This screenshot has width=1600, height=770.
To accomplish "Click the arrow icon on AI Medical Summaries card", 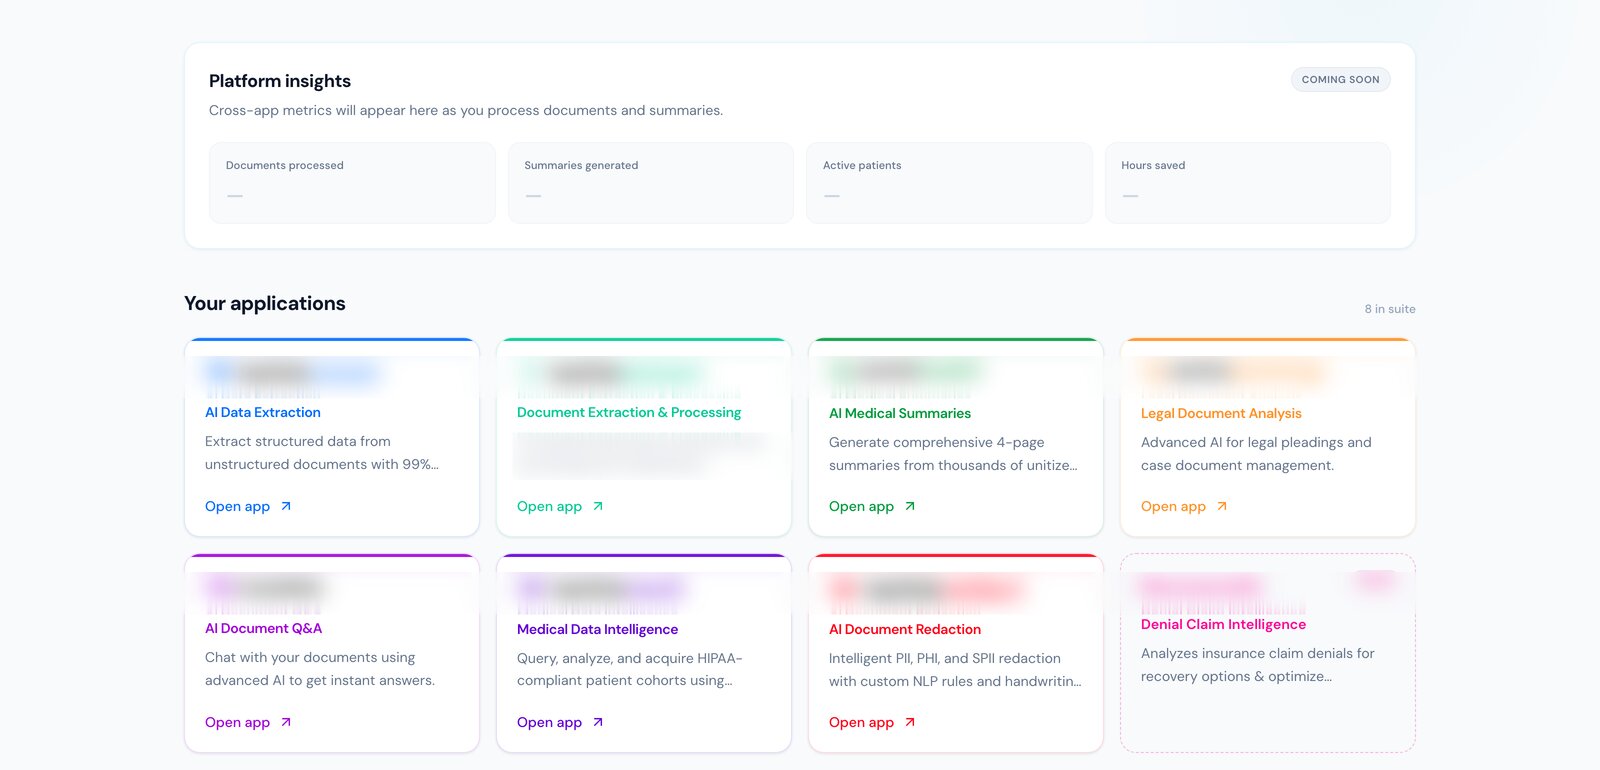I will (x=910, y=506).
